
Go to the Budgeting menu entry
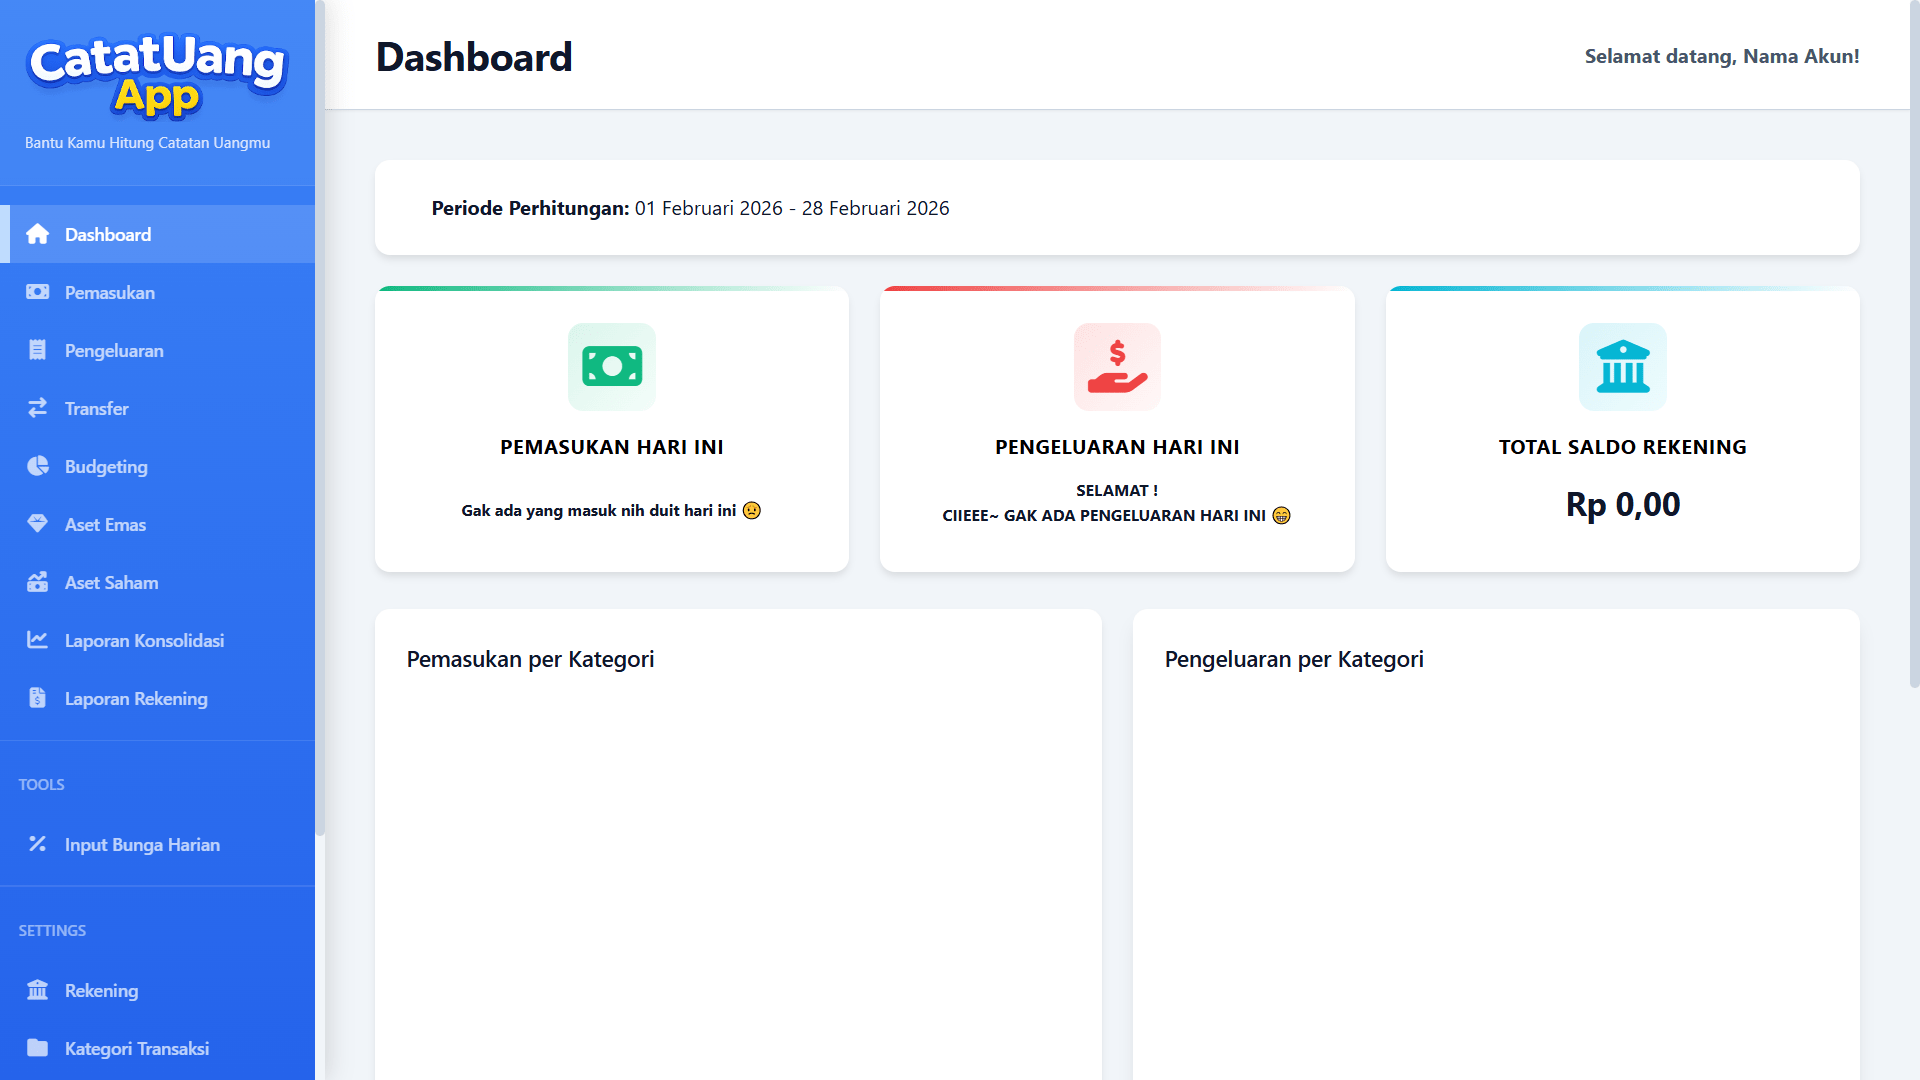click(x=106, y=466)
